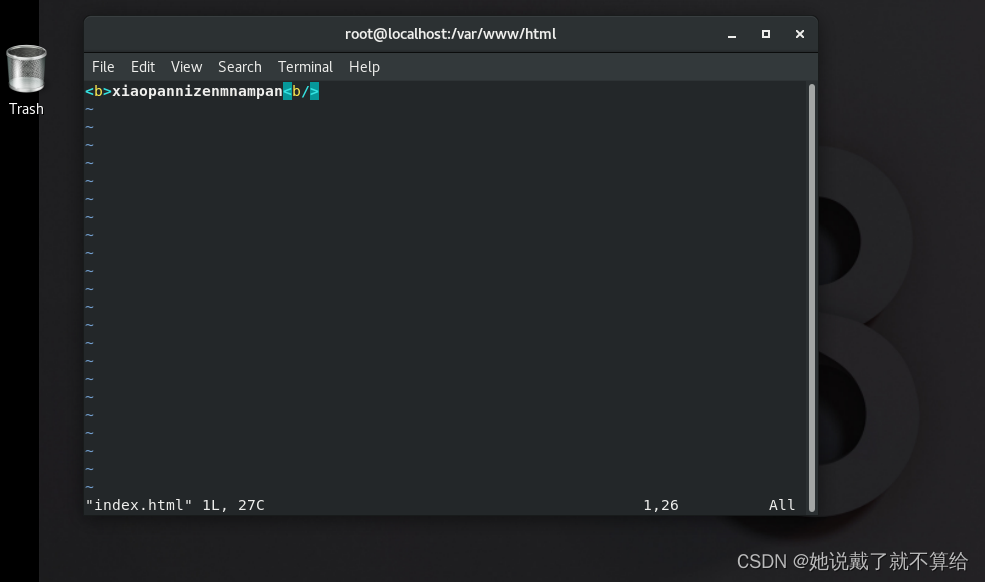The height and width of the screenshot is (582, 985).
Task: Click the "All" indicator in the status bar
Action: point(782,504)
